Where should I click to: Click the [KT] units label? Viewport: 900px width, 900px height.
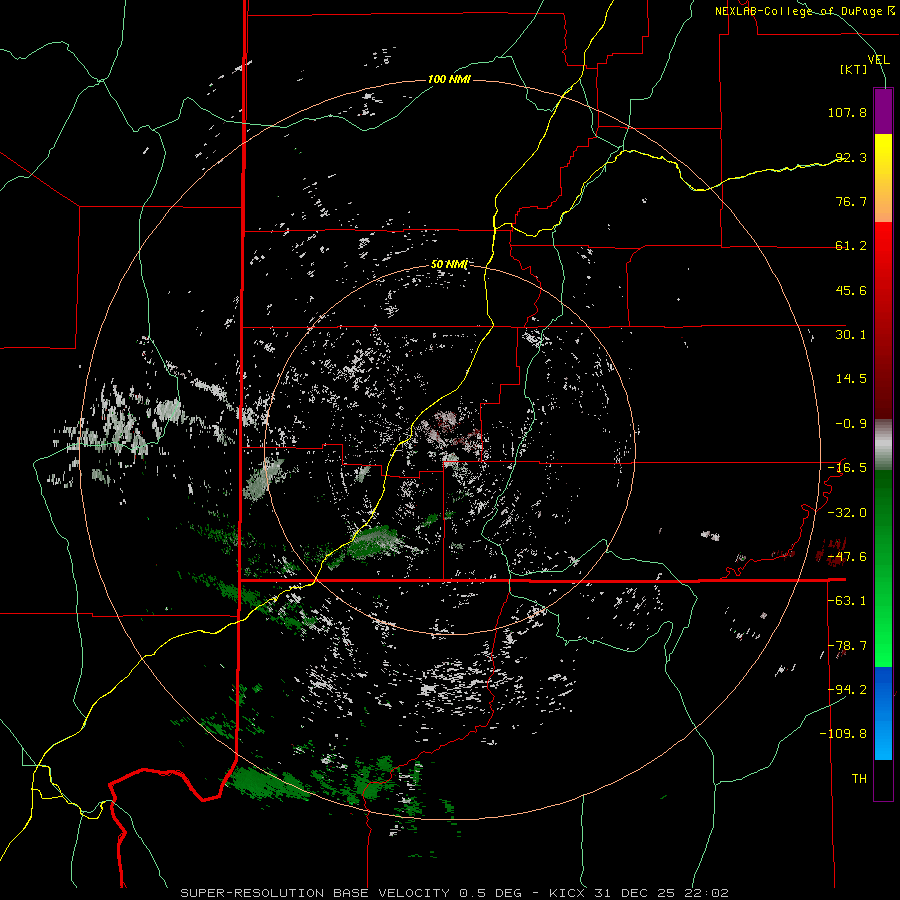pos(854,69)
